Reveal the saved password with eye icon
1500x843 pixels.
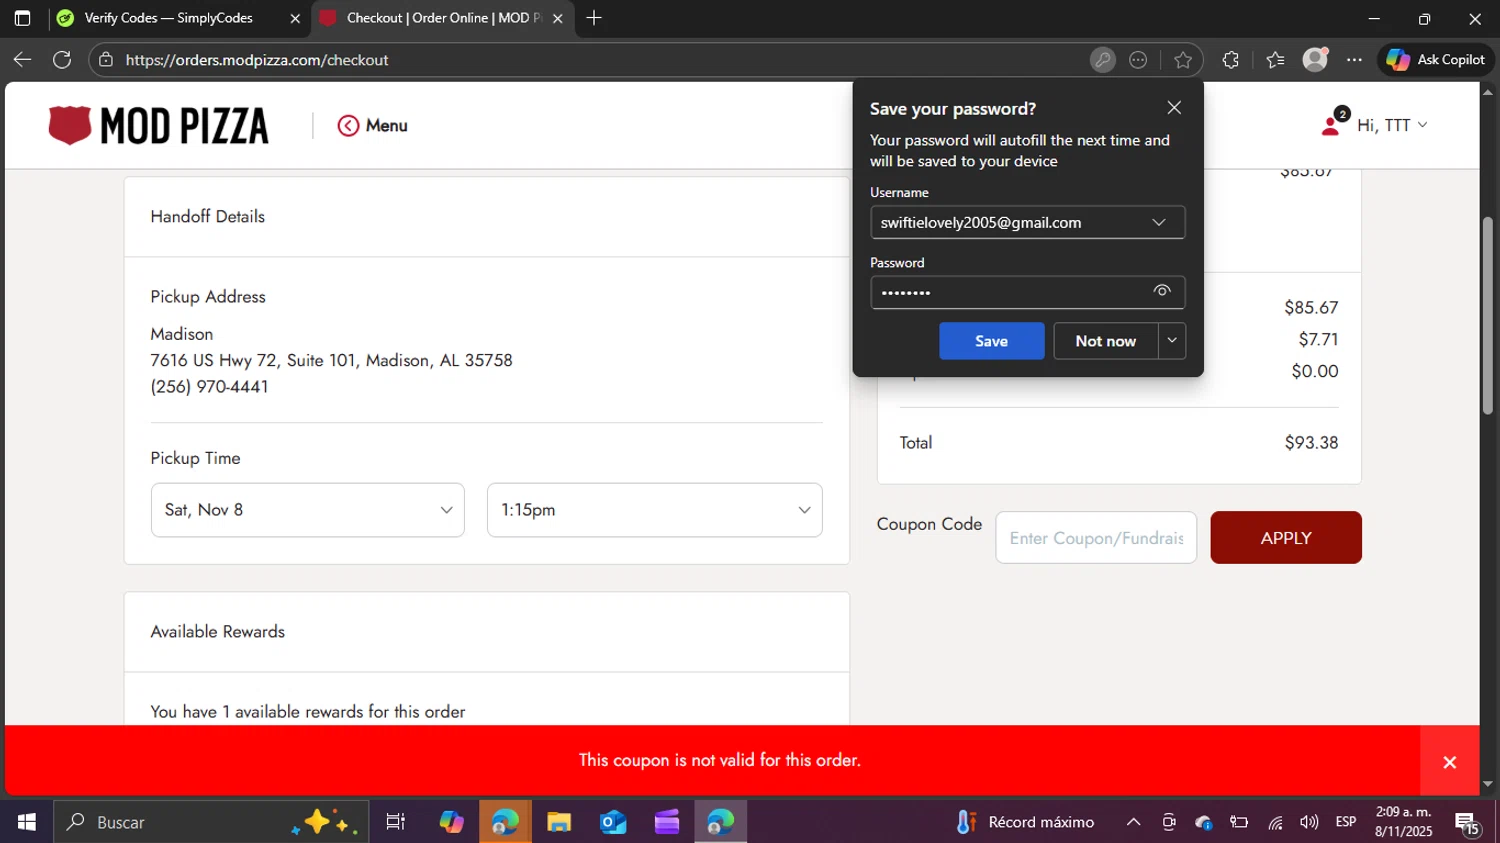1161,291
